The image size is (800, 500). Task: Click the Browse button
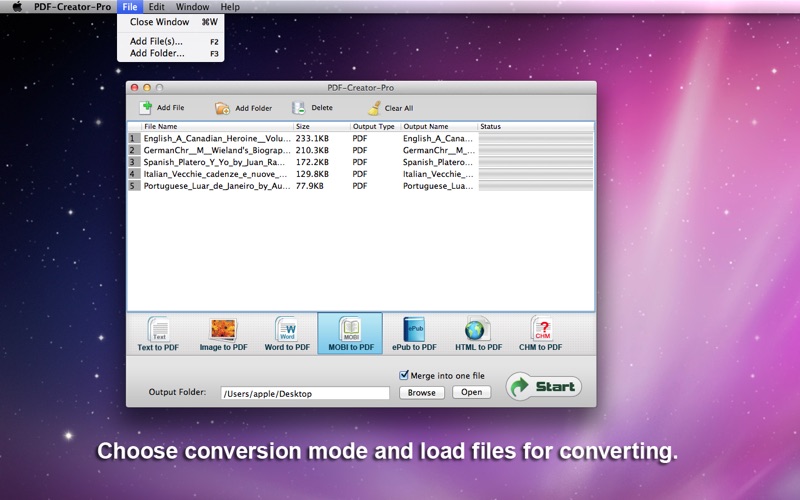(x=421, y=392)
